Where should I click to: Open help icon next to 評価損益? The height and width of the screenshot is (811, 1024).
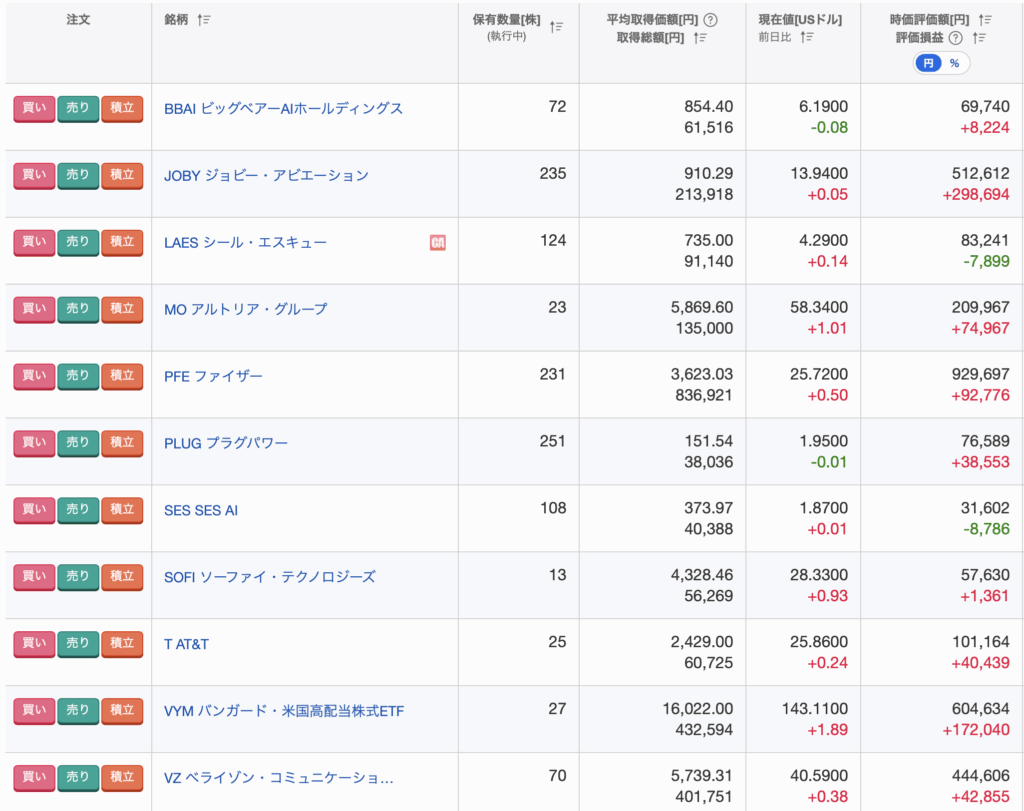(955, 38)
